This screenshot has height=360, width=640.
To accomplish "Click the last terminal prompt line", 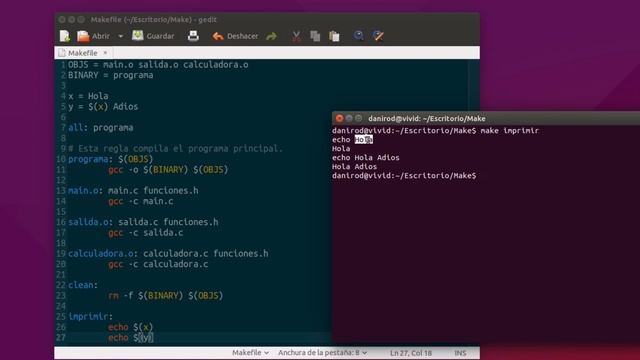I will pyautogui.click(x=404, y=176).
